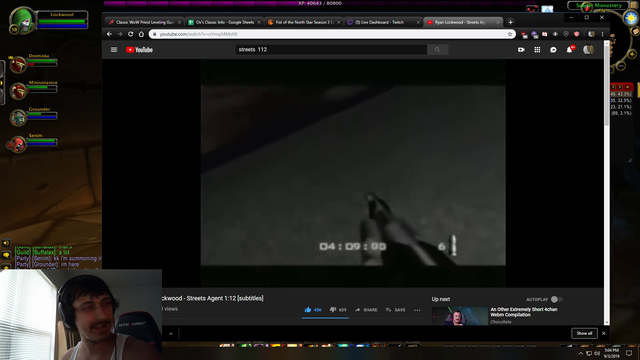Click the YouTube video player
The width and height of the screenshot is (640, 360).
pos(353,173)
